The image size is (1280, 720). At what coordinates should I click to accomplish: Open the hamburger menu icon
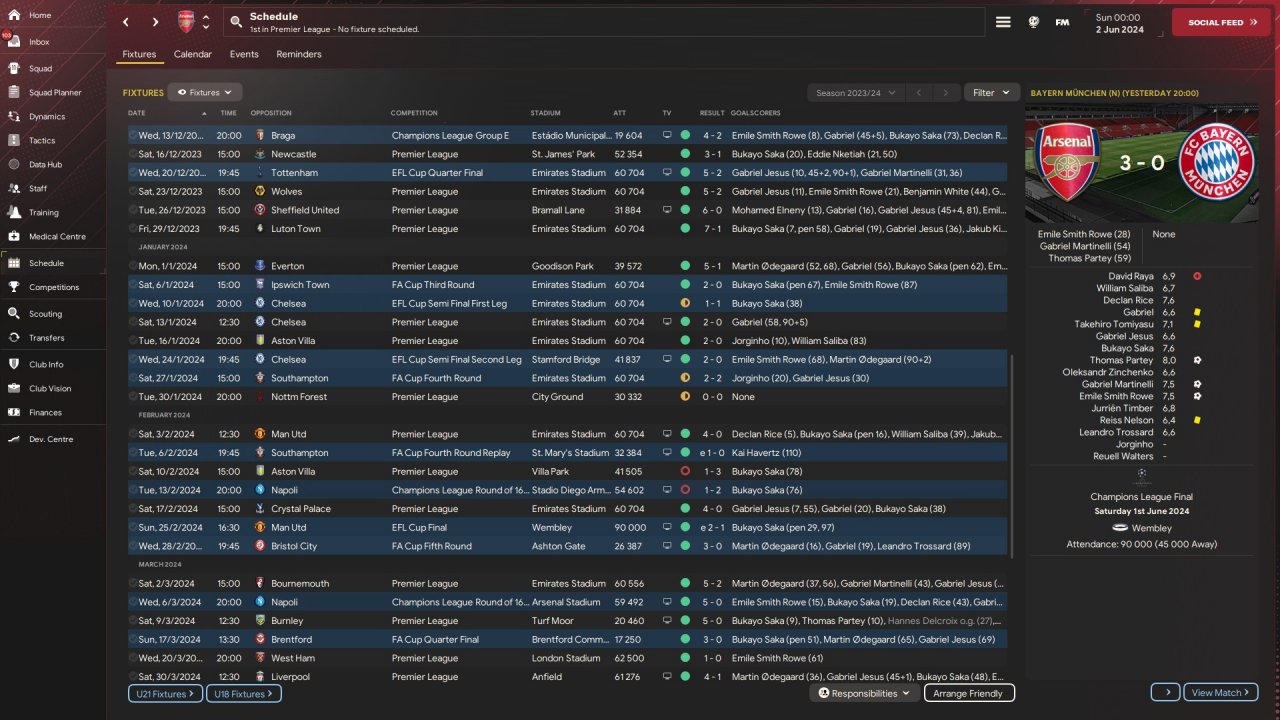(1003, 22)
